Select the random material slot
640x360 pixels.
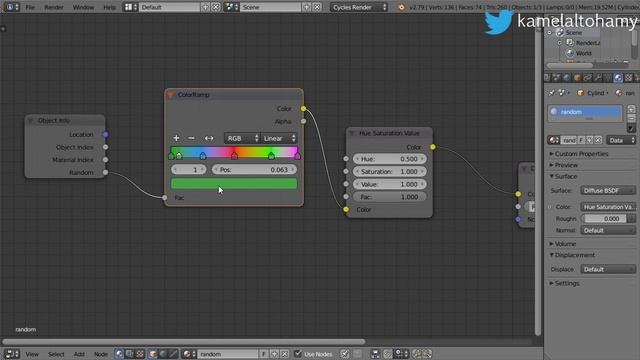click(585, 112)
